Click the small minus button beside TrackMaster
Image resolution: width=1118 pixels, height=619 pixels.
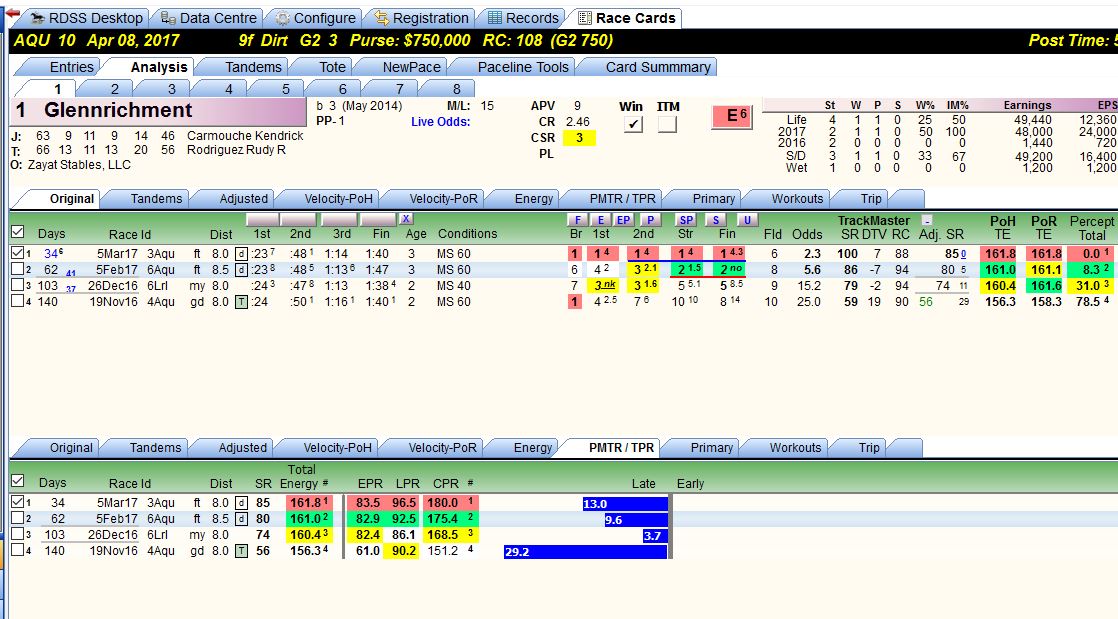926,220
